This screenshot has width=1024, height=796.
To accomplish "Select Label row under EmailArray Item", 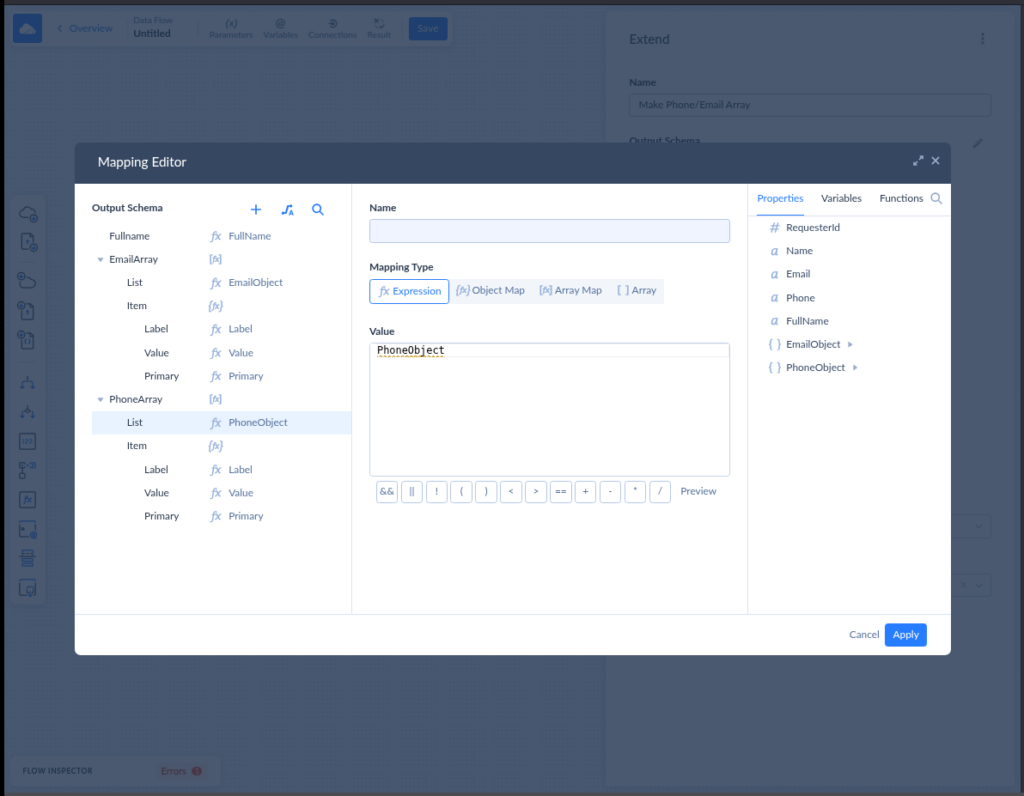I will click(221, 329).
